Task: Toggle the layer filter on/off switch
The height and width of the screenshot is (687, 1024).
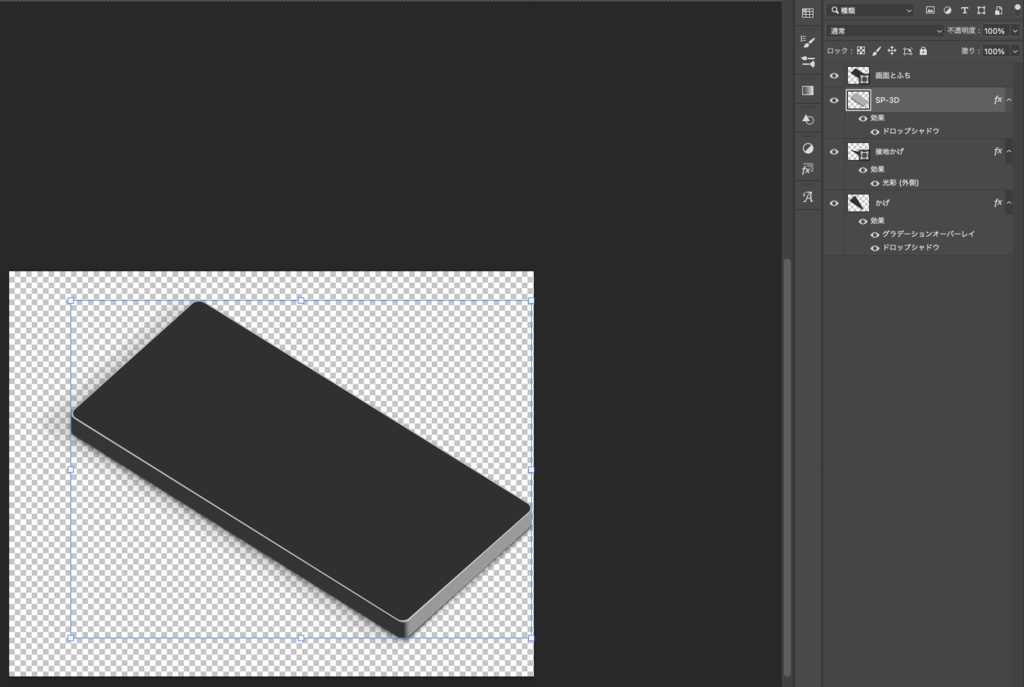Action: click(1017, 8)
